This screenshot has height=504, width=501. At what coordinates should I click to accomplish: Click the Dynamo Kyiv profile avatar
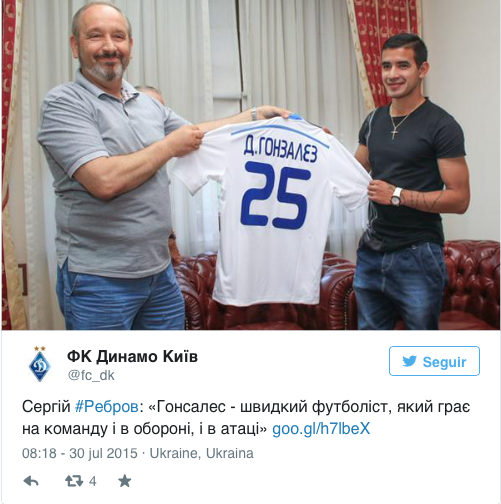click(x=40, y=365)
